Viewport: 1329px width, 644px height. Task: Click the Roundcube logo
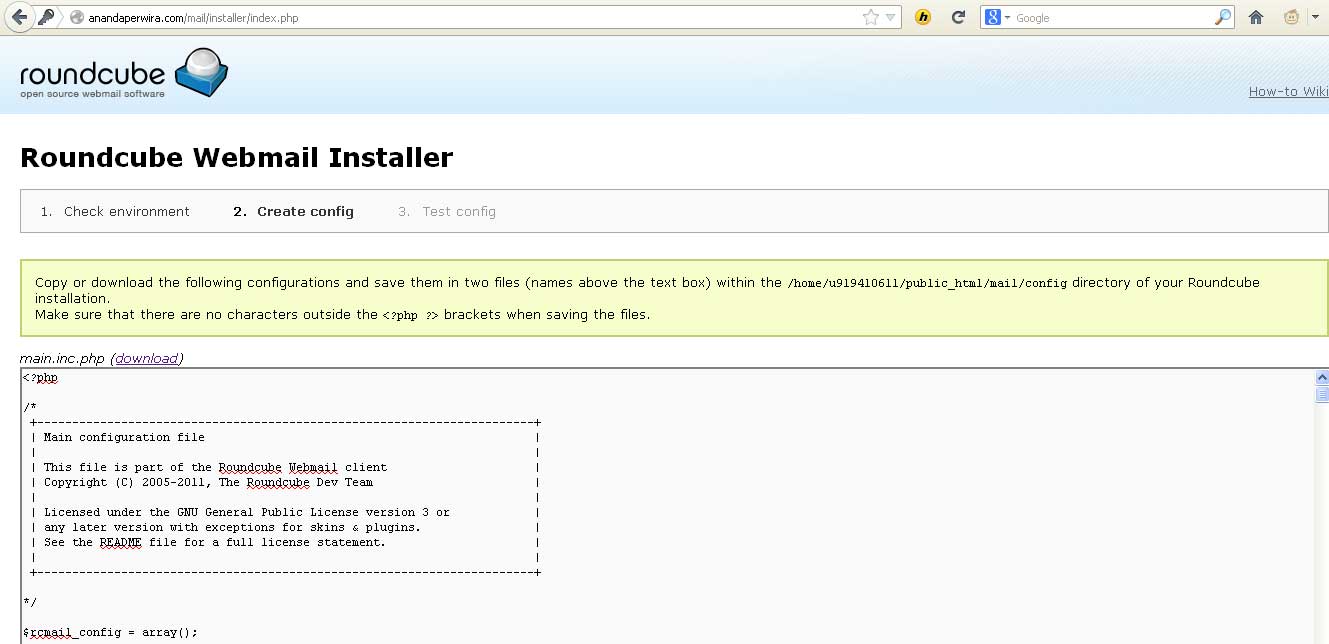tap(124, 72)
